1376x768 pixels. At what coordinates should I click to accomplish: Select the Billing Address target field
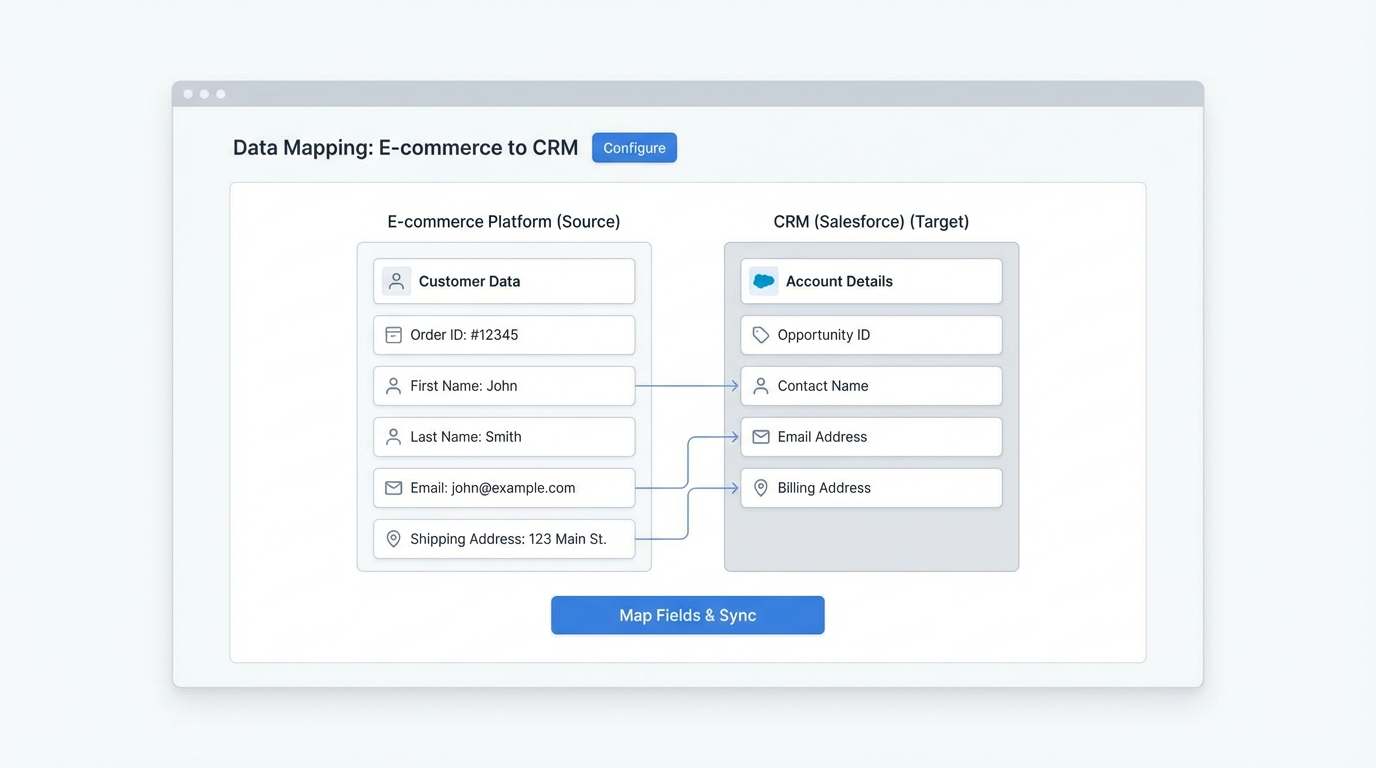pos(870,487)
